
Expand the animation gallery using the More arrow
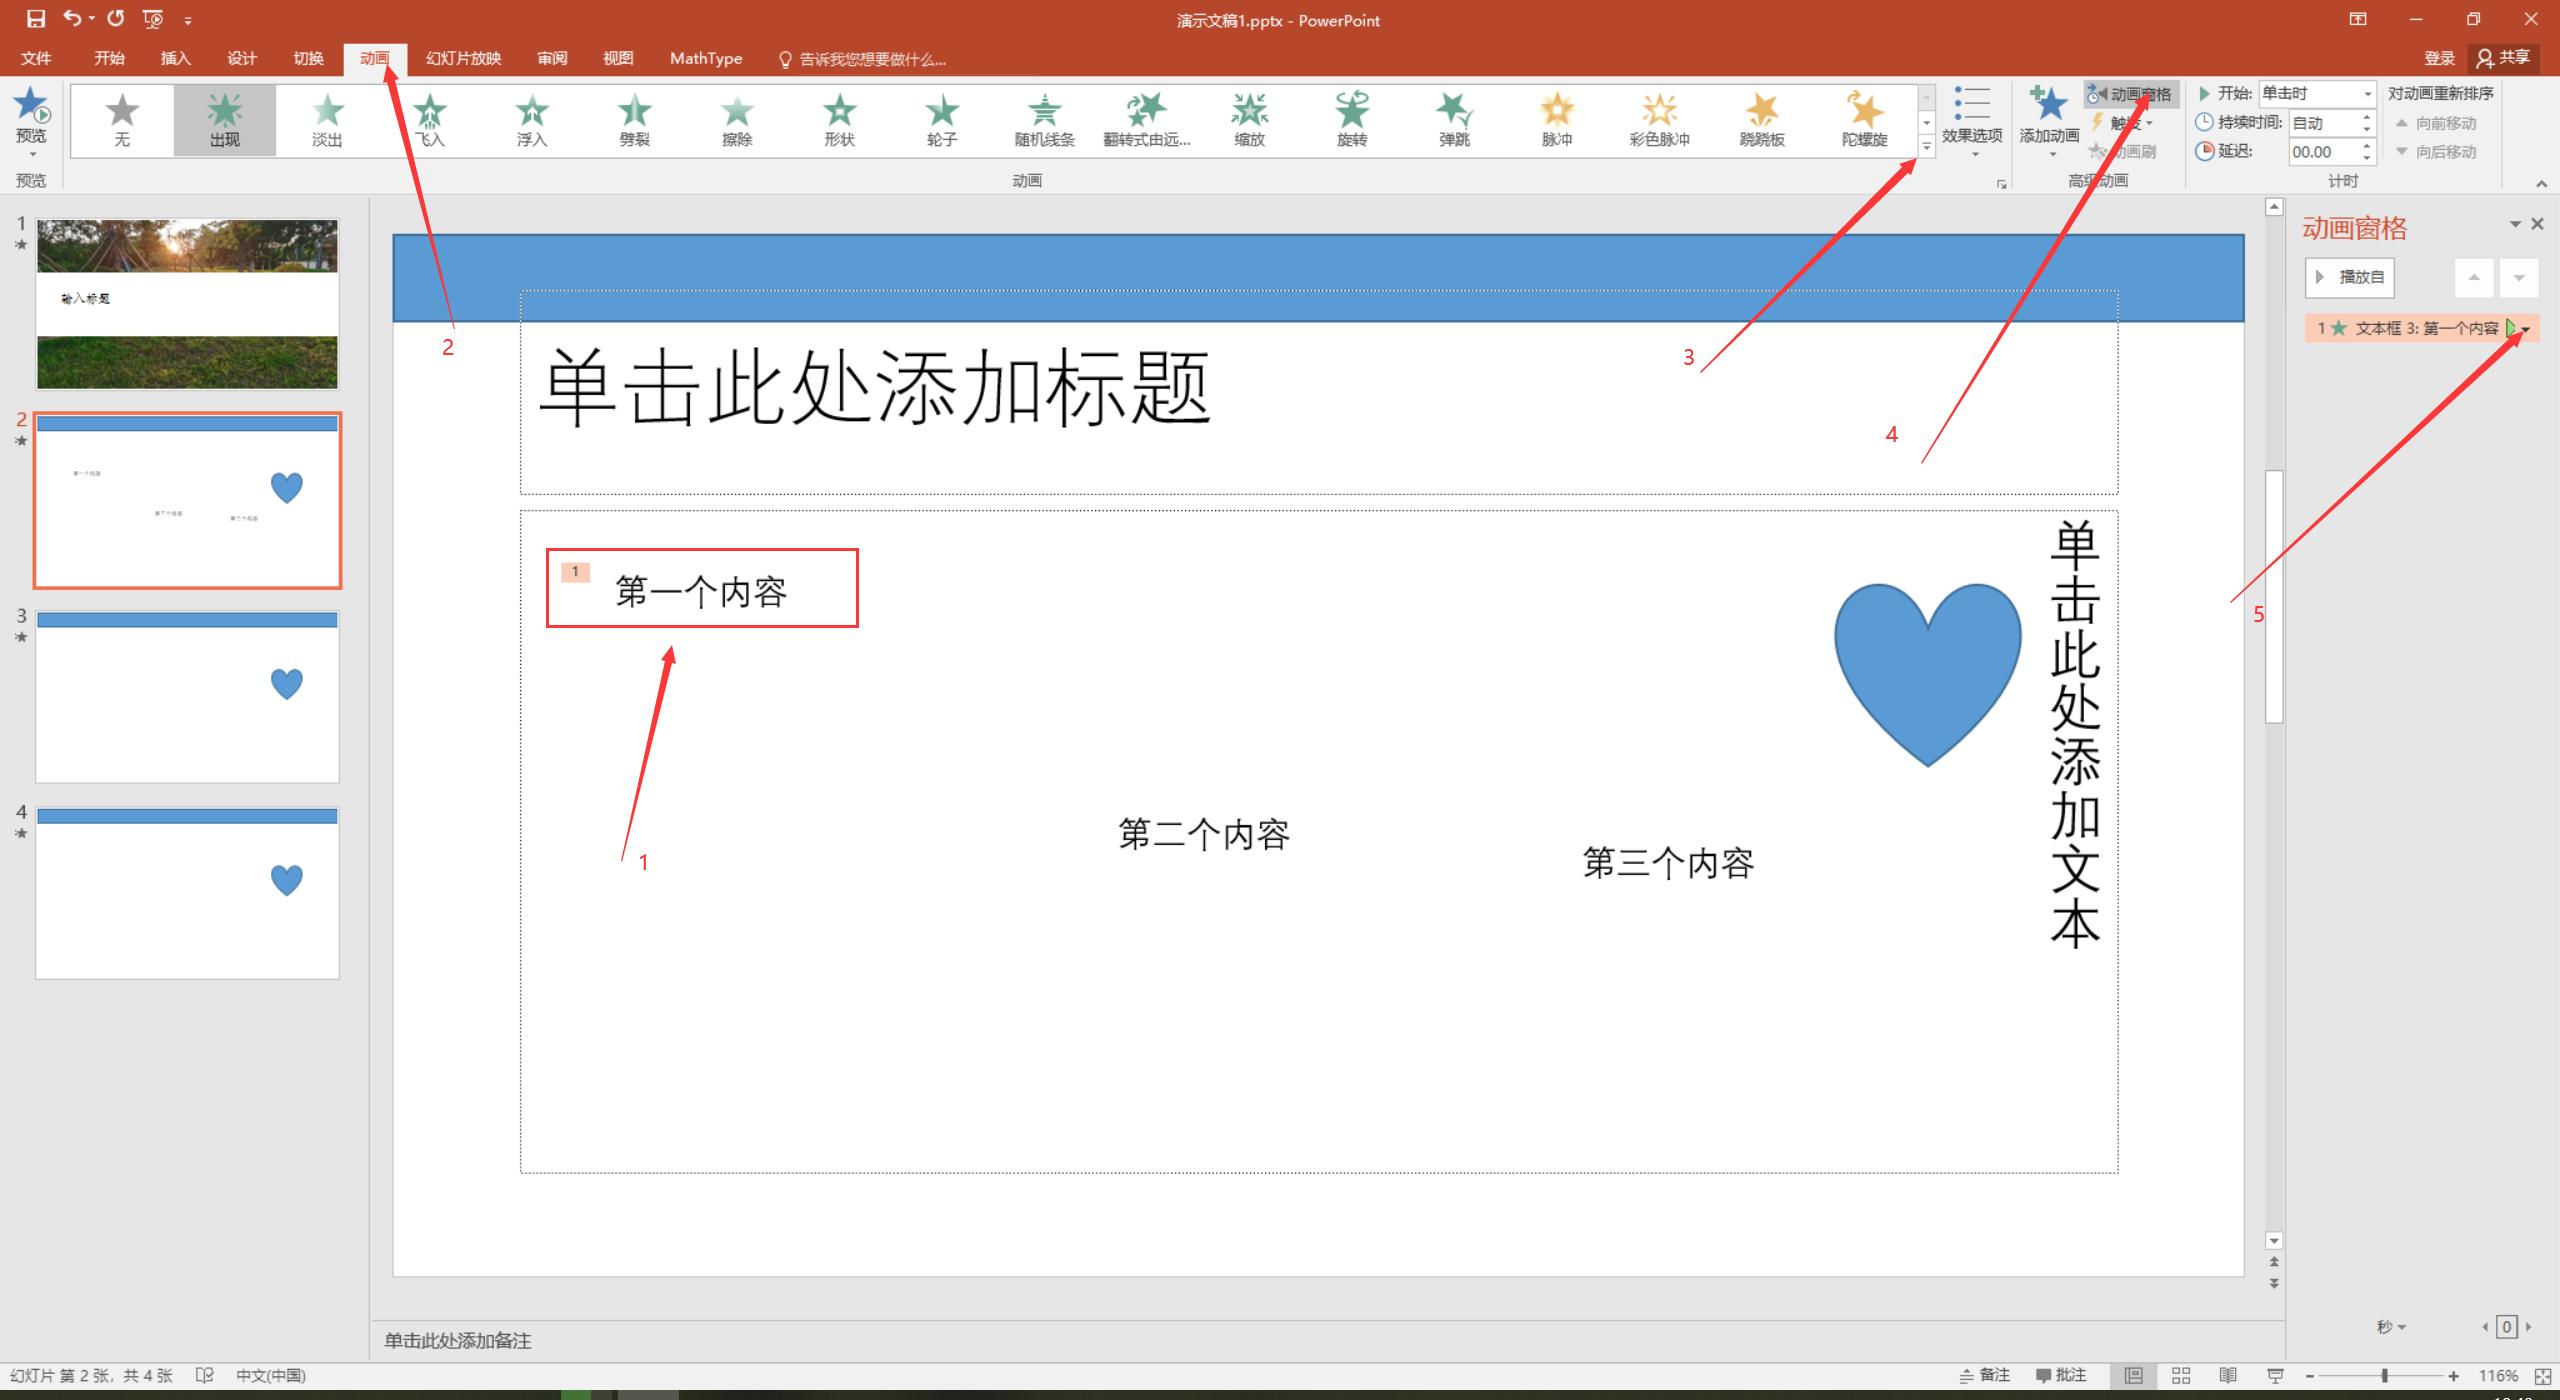(x=1926, y=147)
